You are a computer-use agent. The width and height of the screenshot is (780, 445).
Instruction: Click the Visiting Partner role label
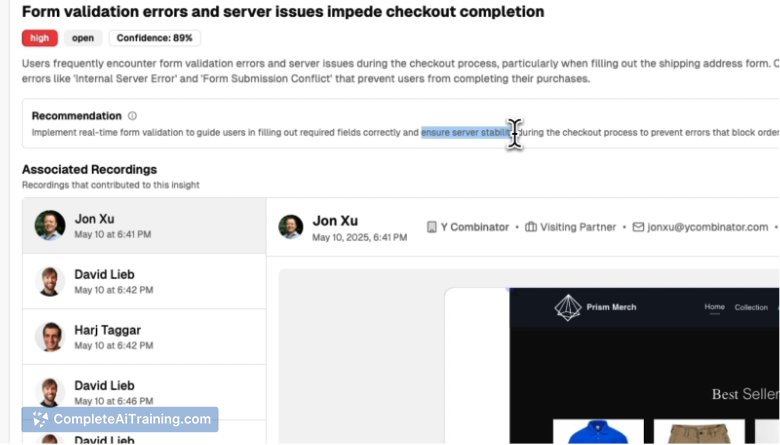578,227
